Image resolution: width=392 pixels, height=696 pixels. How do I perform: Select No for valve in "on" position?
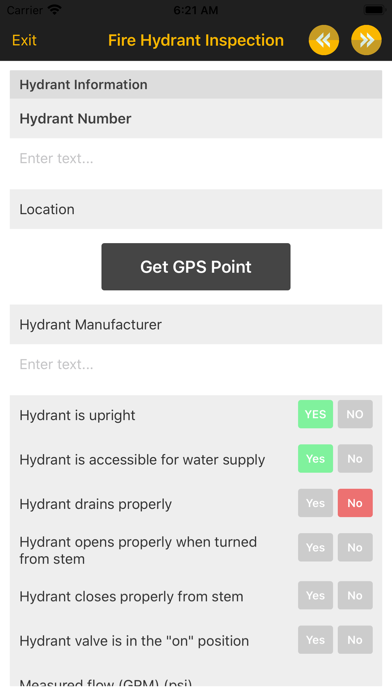pos(355,640)
